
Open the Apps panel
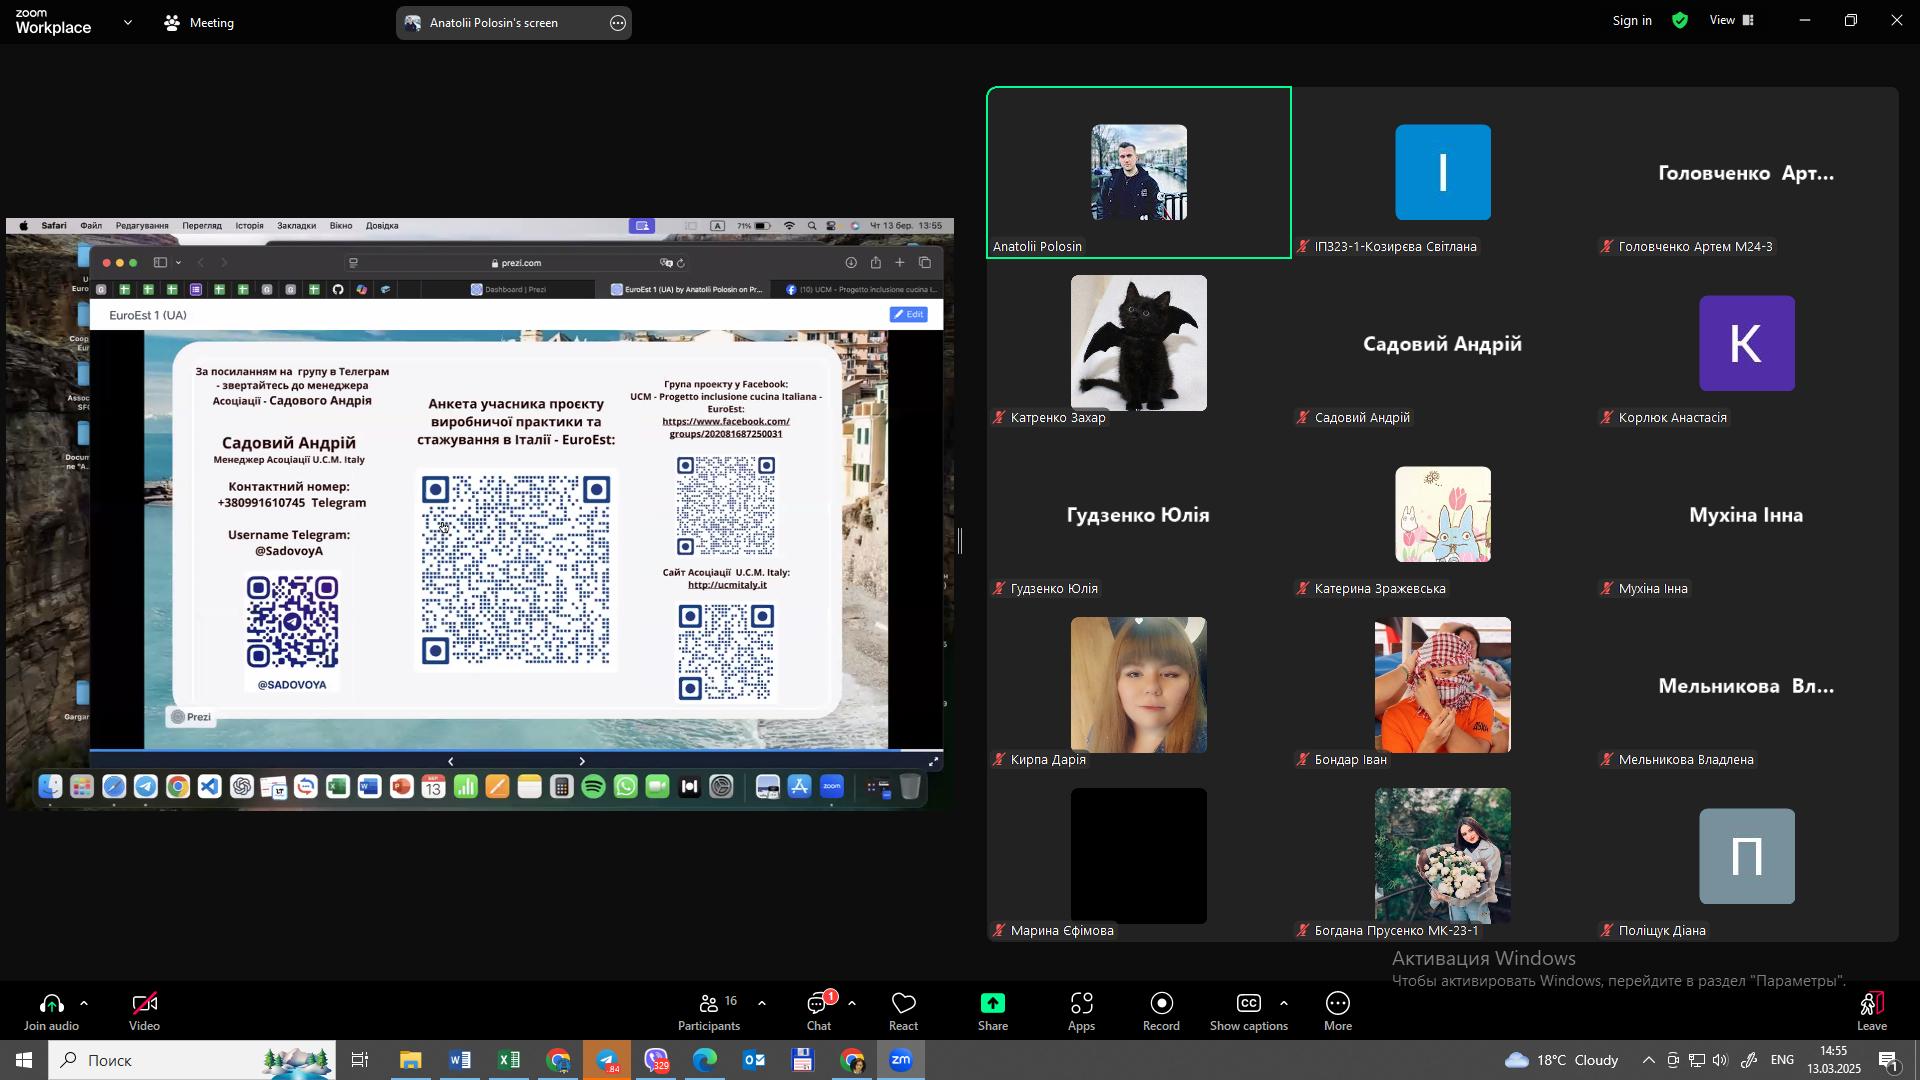[x=1082, y=1012]
